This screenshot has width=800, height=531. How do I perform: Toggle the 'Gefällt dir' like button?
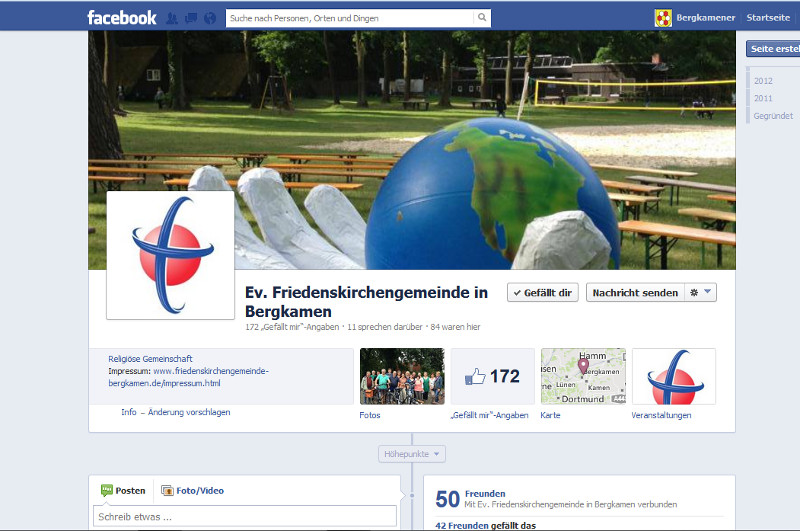point(542,293)
